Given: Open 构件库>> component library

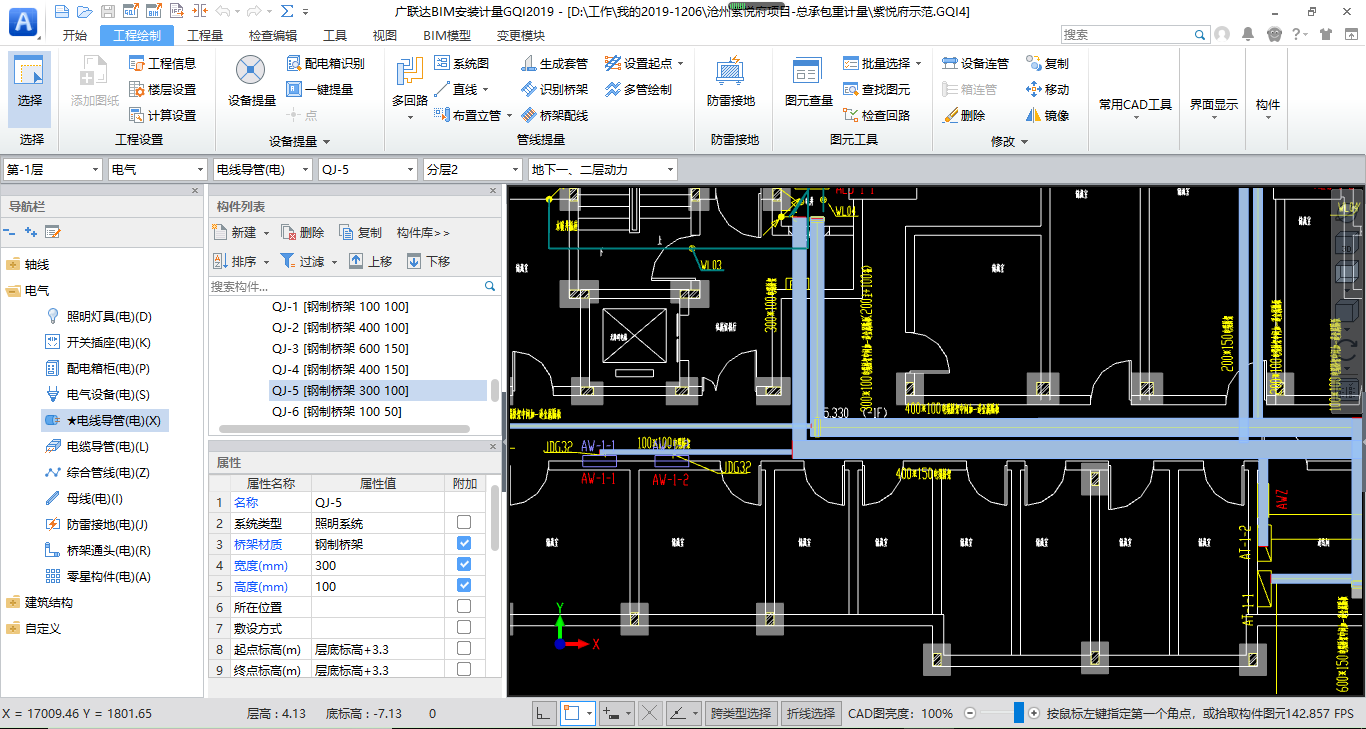Looking at the screenshot, I should click(x=423, y=232).
